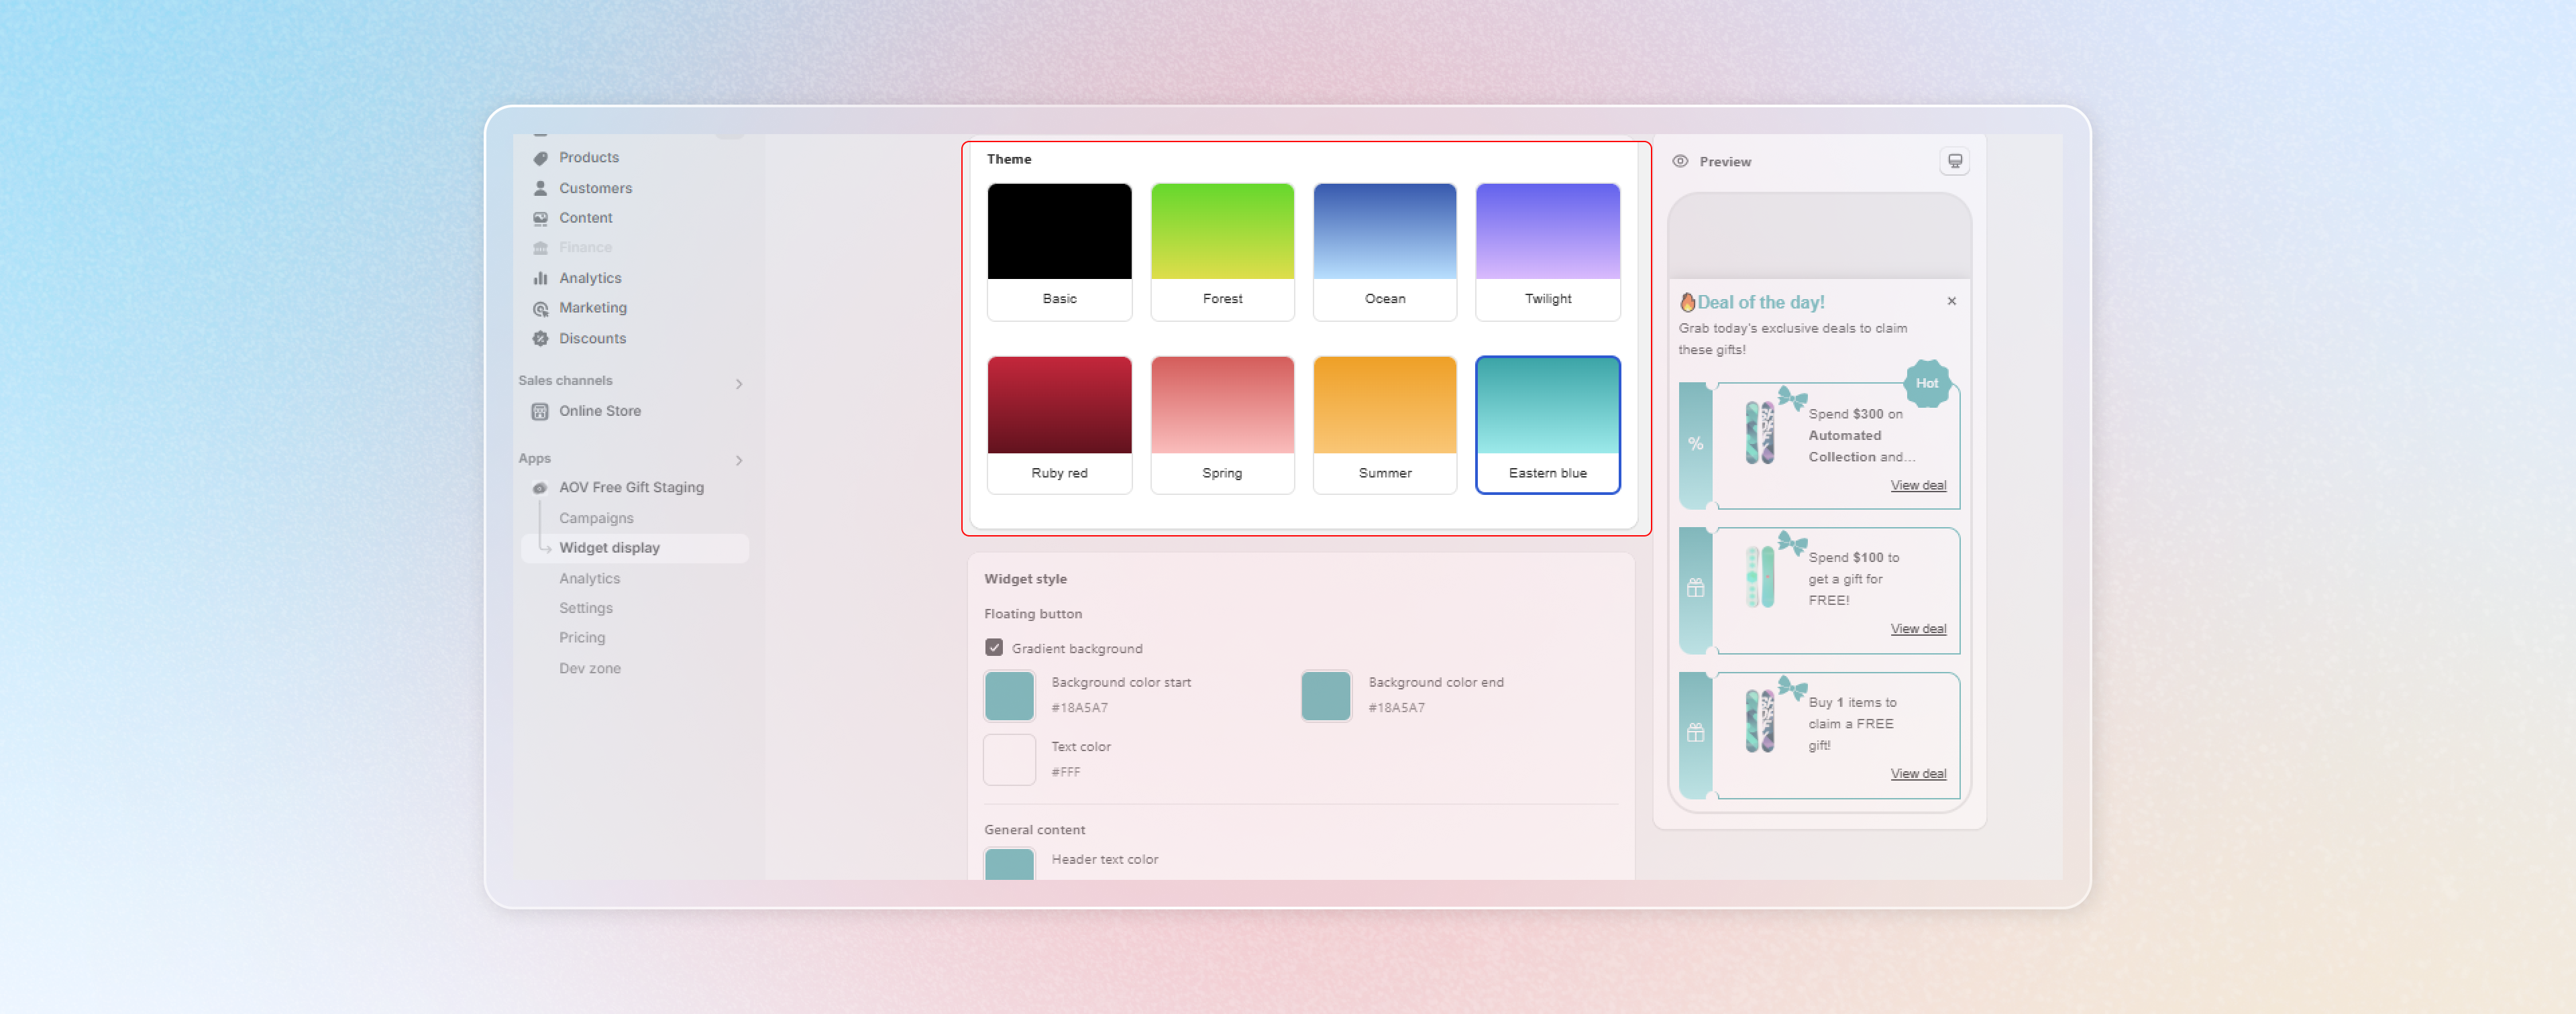Open the Campaigns menu item

[x=596, y=518]
